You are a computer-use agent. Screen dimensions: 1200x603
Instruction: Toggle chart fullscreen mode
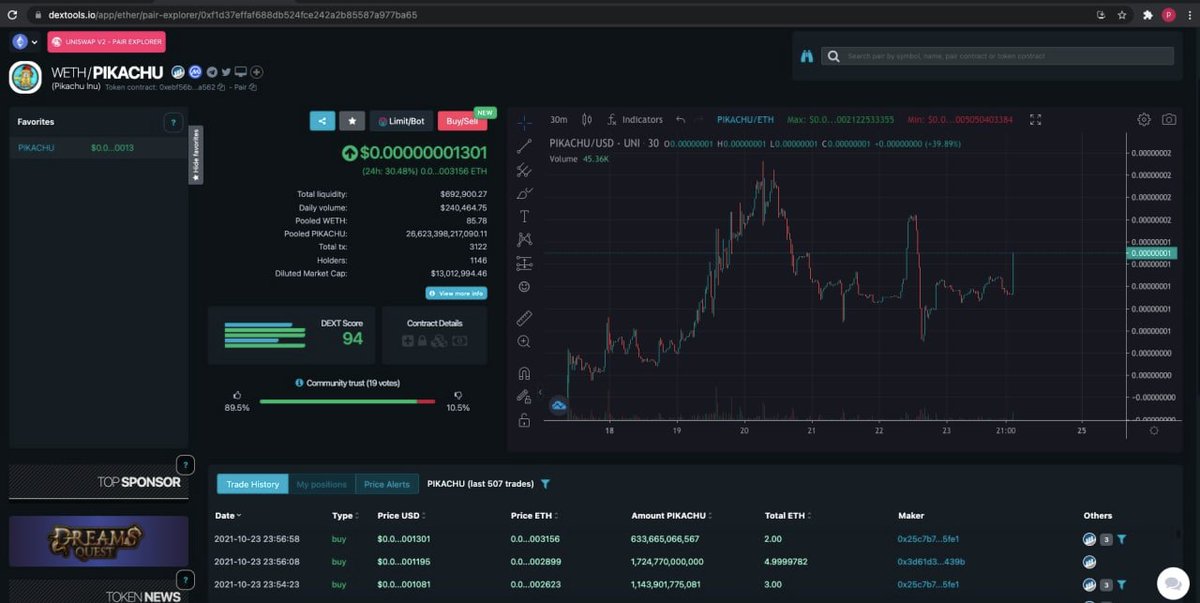pos(1035,120)
